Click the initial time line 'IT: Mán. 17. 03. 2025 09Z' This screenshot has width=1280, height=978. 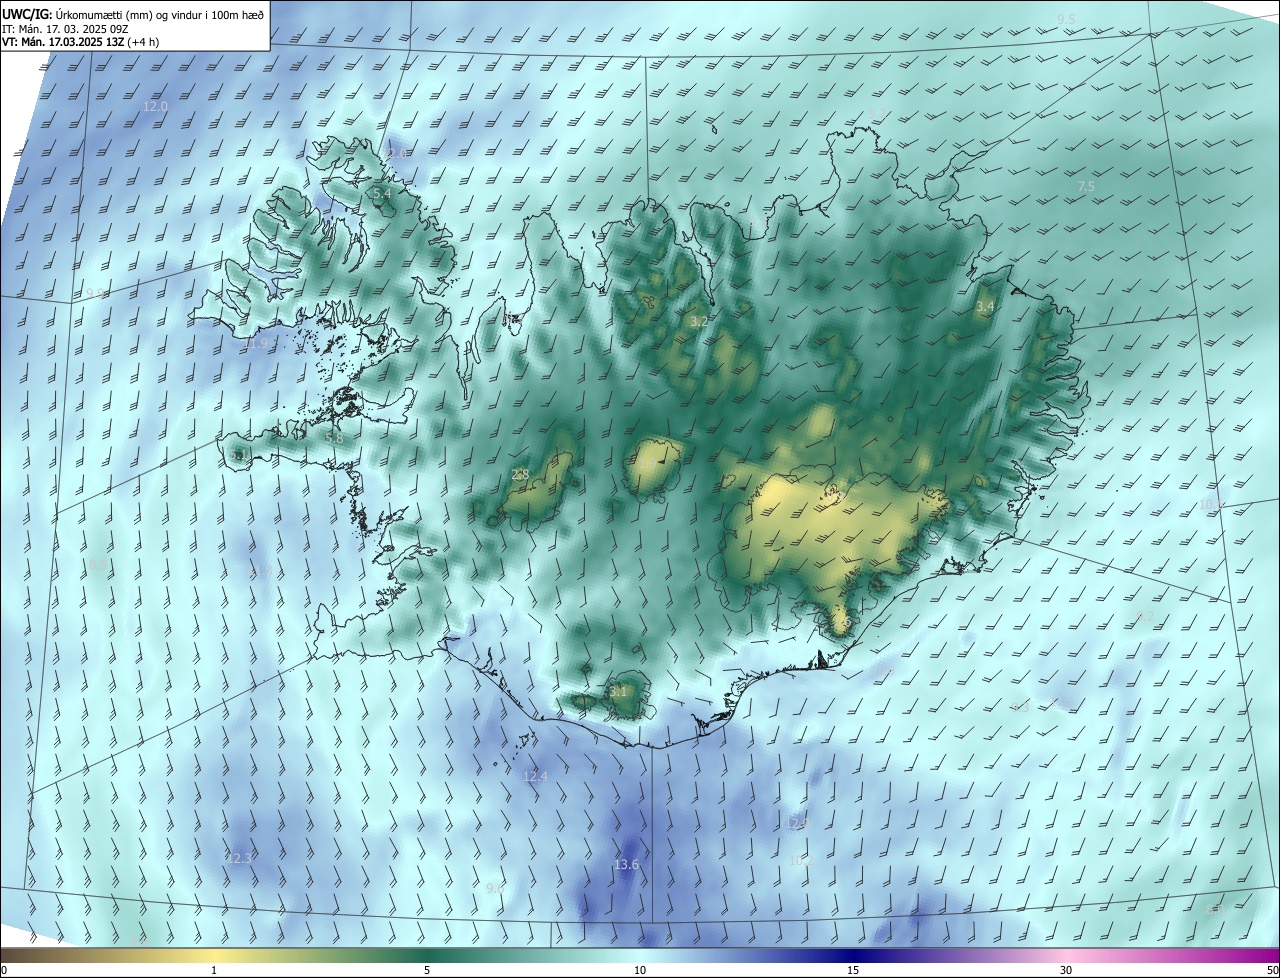pyautogui.click(x=65, y=29)
